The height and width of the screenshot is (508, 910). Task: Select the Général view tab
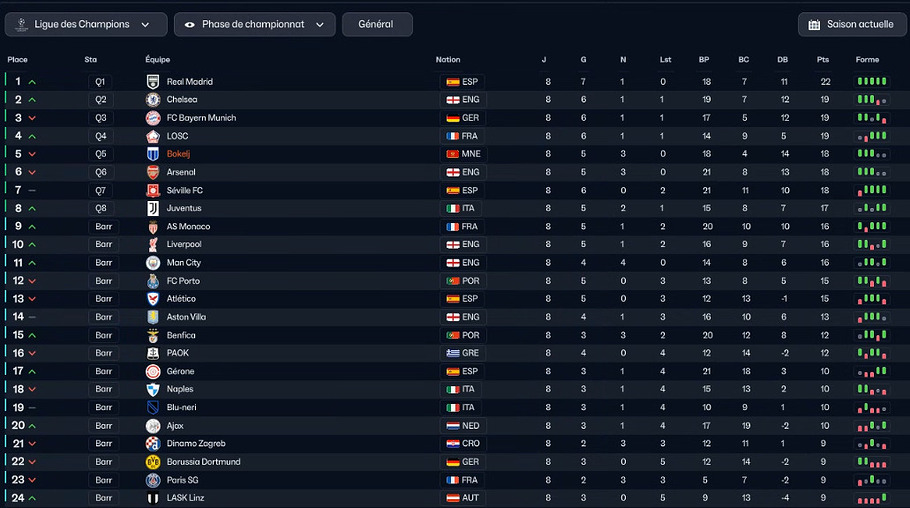click(377, 24)
